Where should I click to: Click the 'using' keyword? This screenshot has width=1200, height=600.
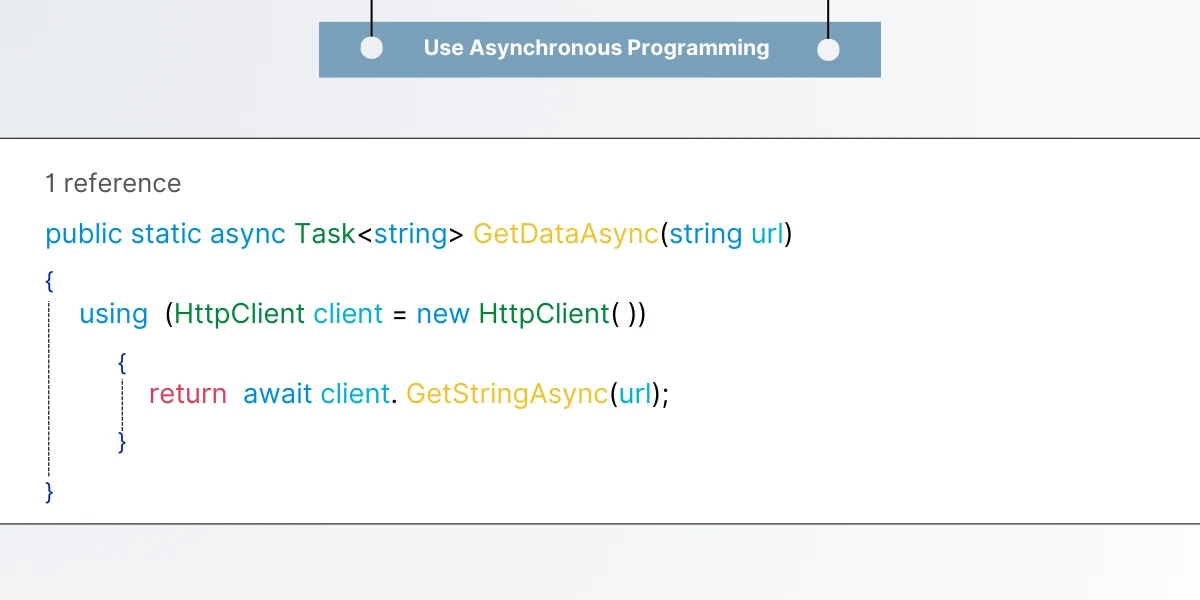113,315
